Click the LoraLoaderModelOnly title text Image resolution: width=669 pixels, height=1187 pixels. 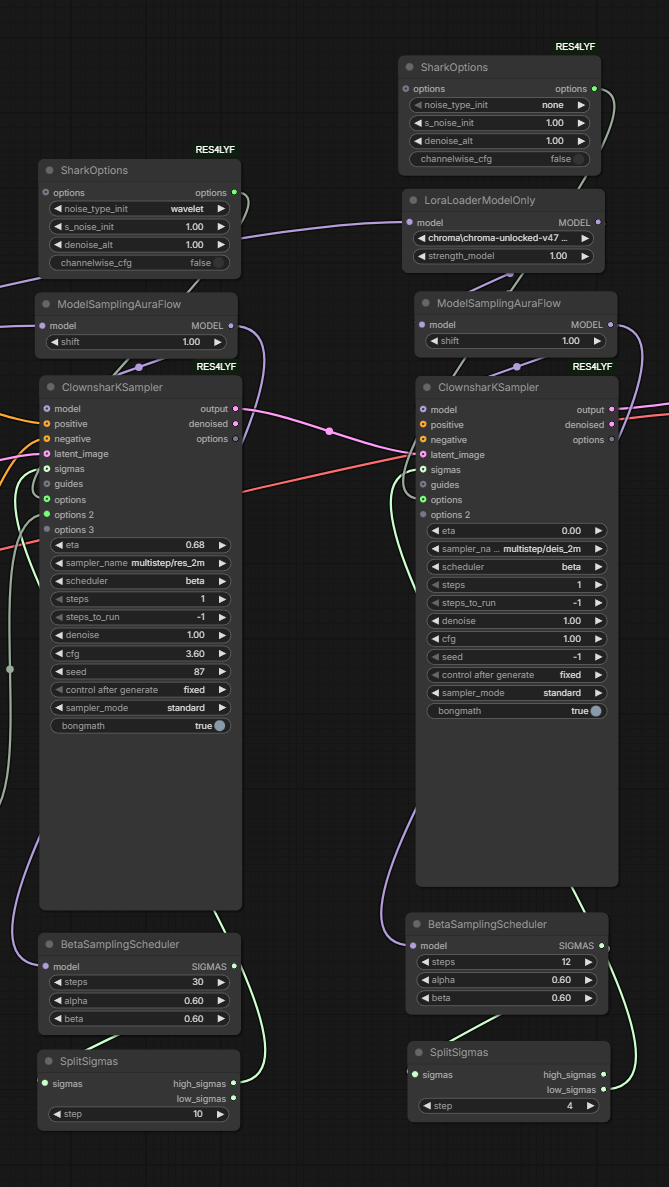coord(481,201)
